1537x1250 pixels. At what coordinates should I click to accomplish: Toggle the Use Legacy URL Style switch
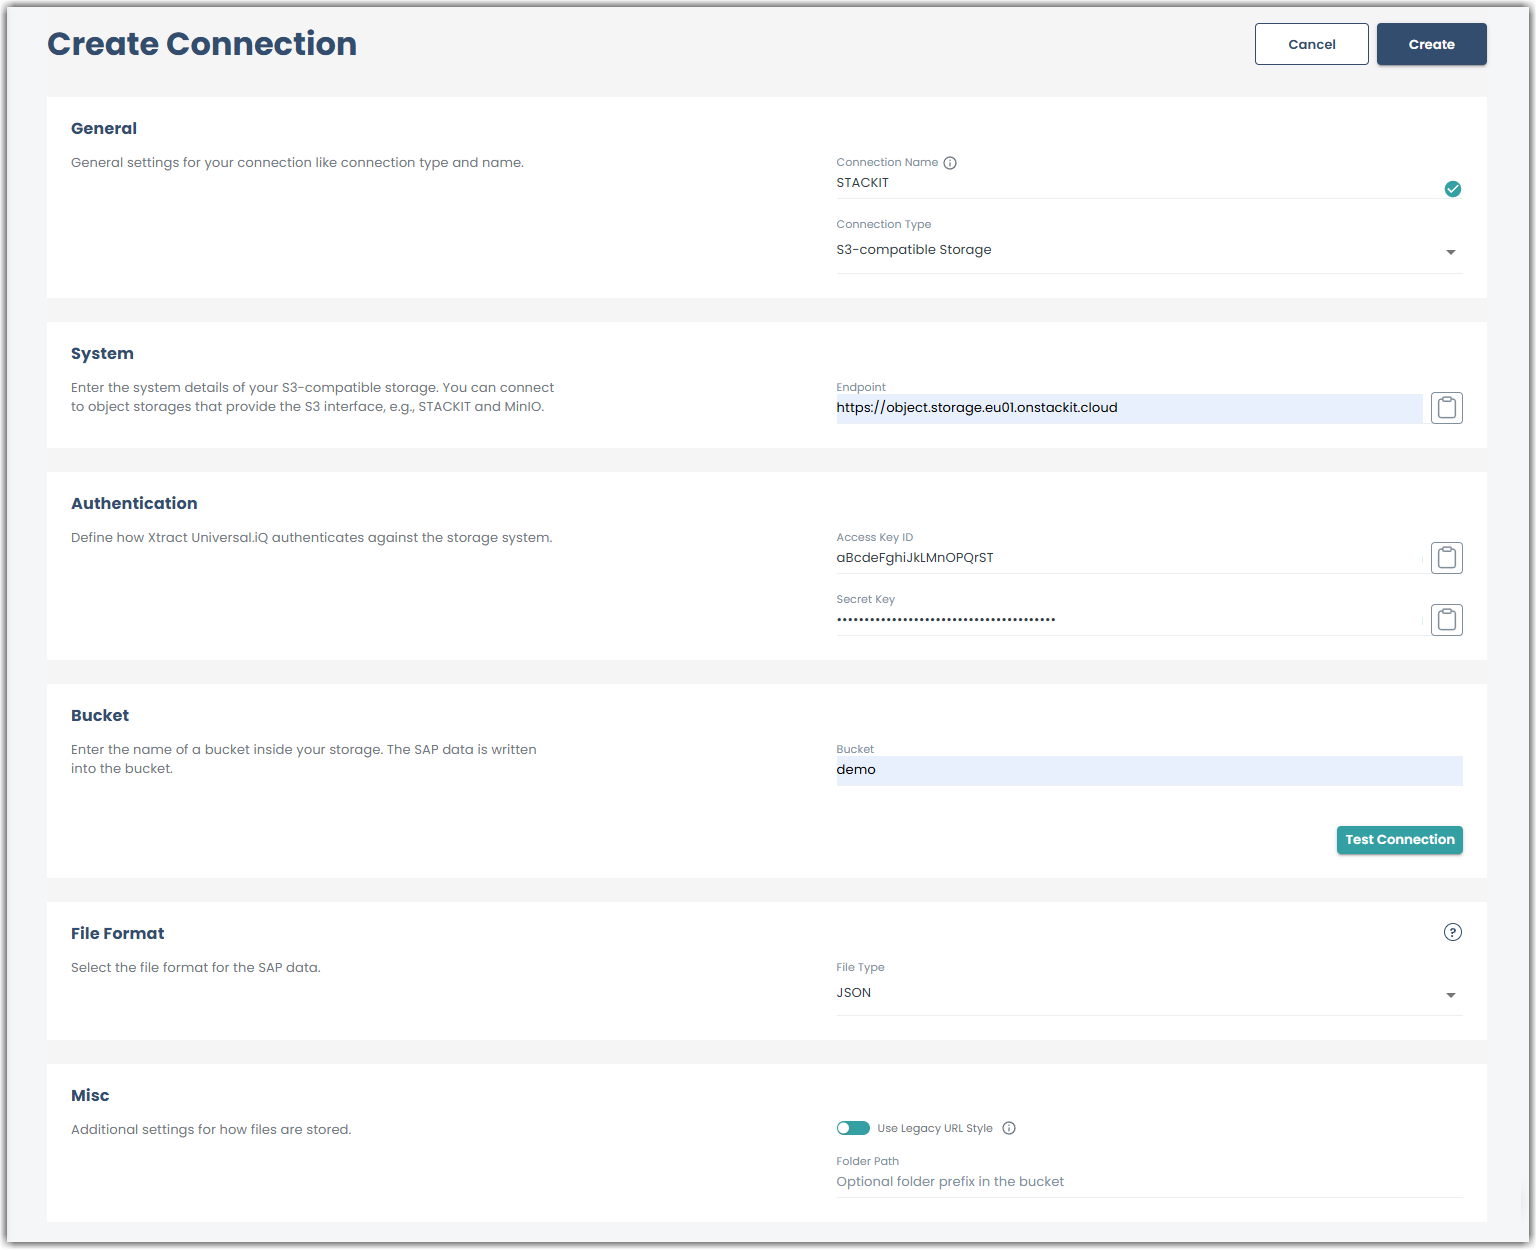coord(853,1128)
